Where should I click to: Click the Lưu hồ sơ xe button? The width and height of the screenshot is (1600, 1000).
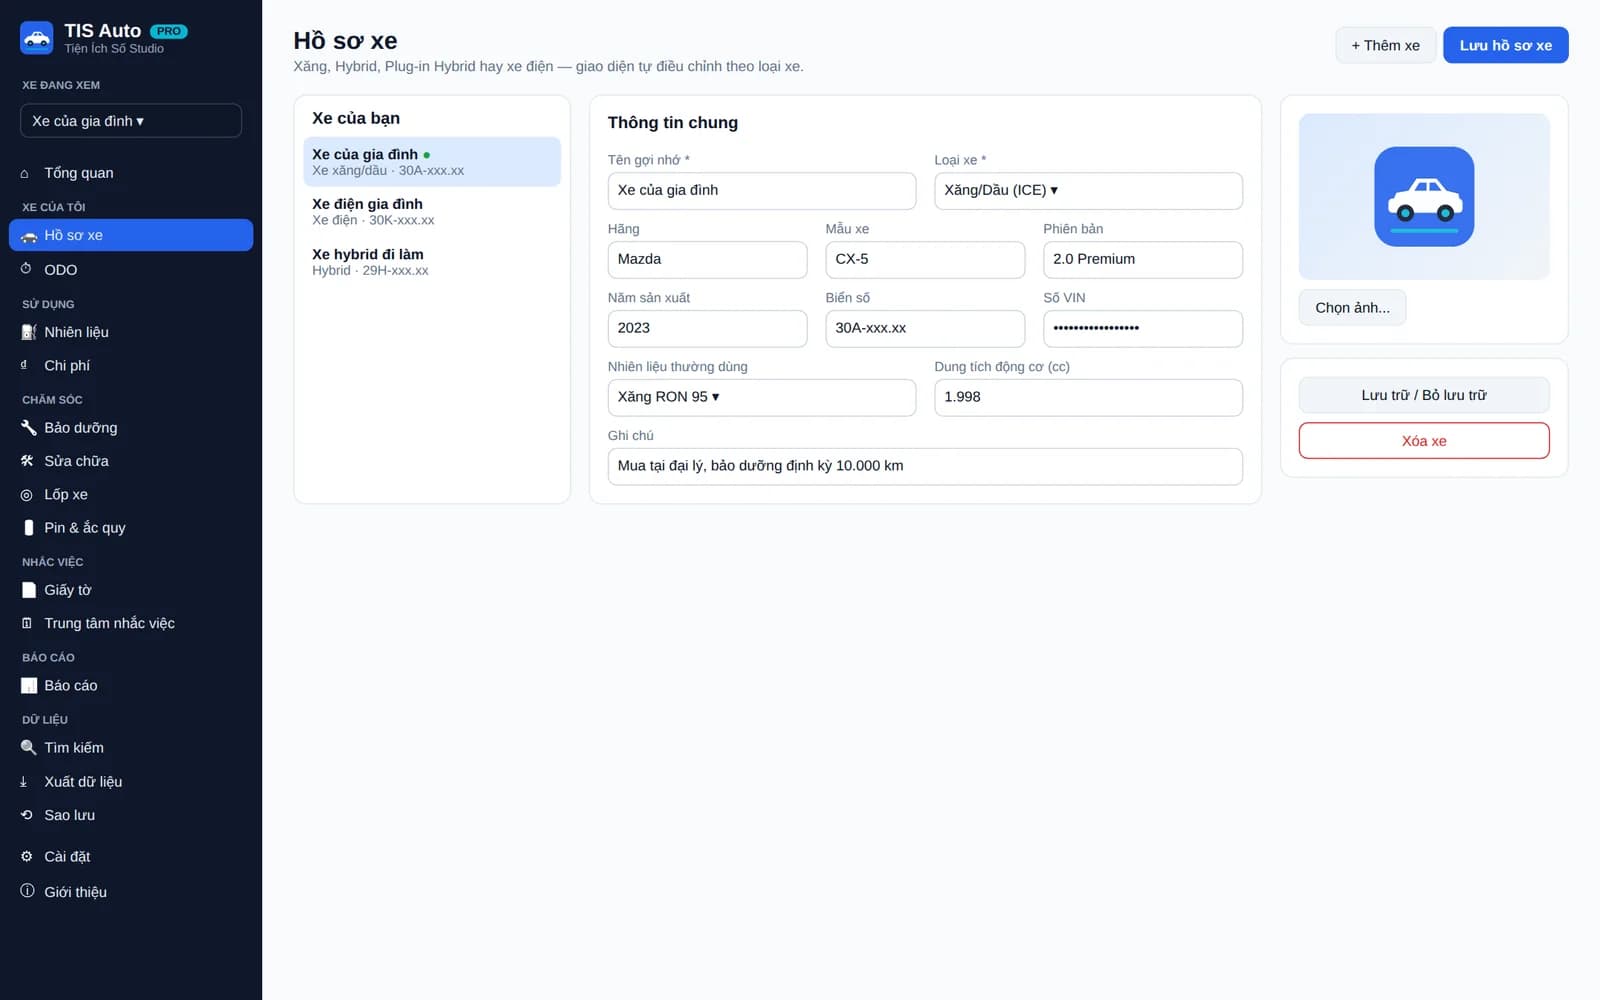[x=1505, y=45]
